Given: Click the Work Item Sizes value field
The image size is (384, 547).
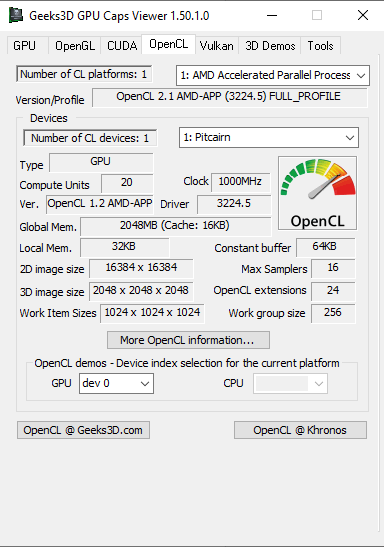Looking at the screenshot, I should coord(152,313).
